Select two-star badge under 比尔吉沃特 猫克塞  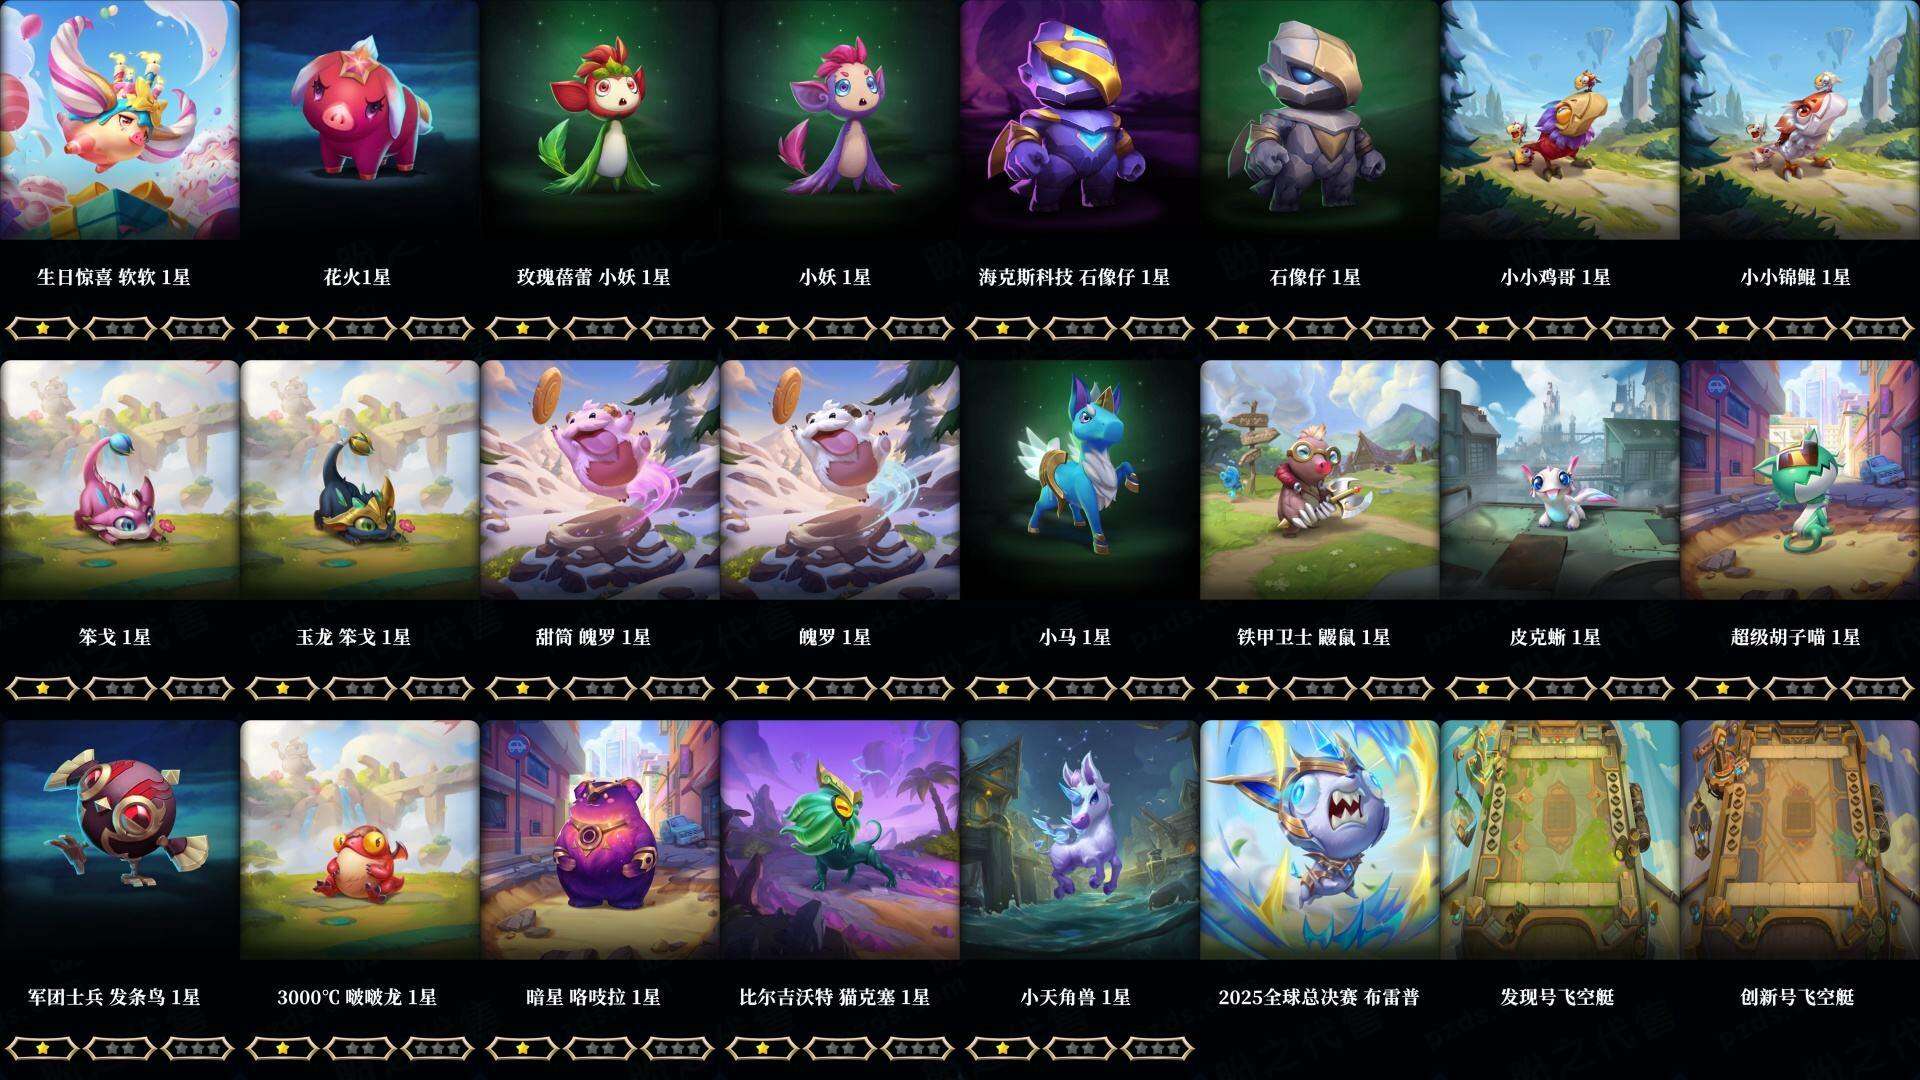point(840,1048)
